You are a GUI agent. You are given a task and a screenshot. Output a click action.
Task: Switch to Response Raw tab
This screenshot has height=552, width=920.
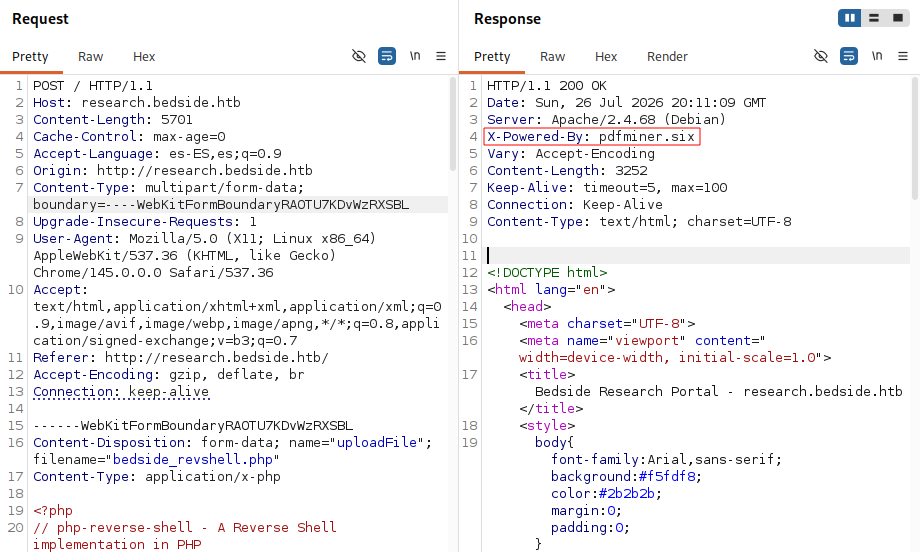(x=552, y=57)
